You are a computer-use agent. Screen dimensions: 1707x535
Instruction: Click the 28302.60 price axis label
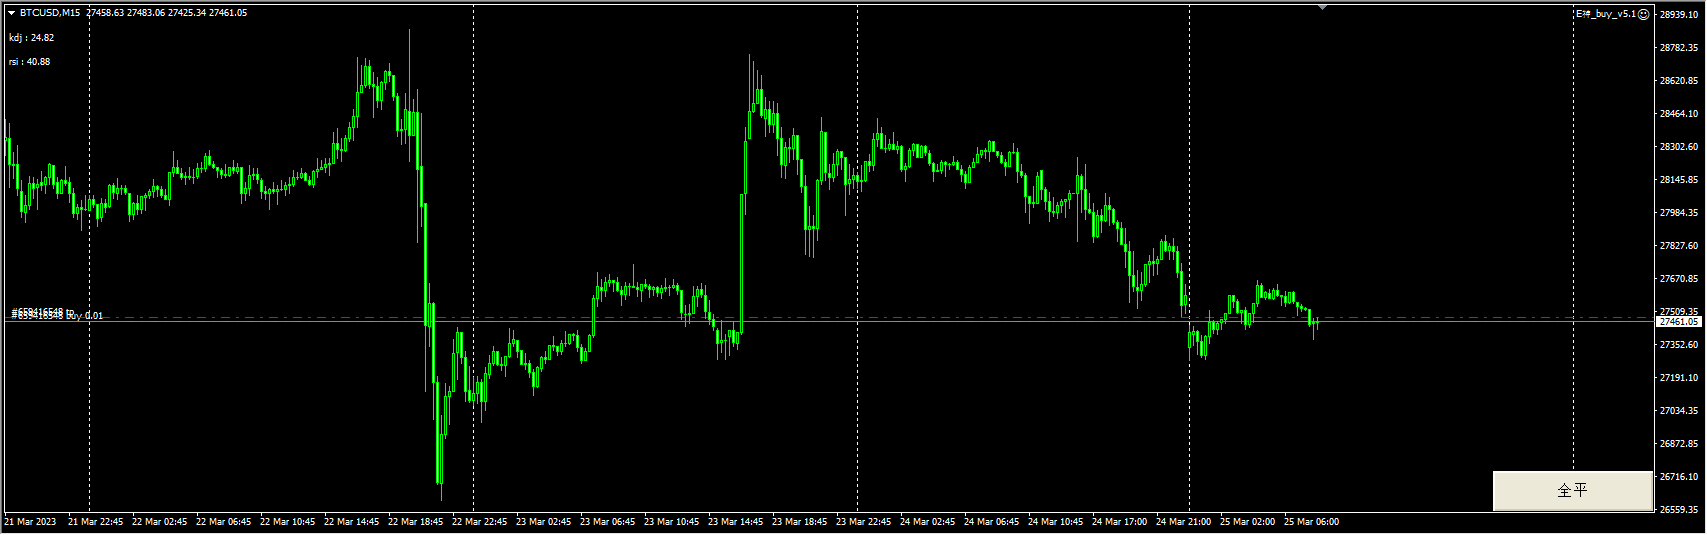1679,146
